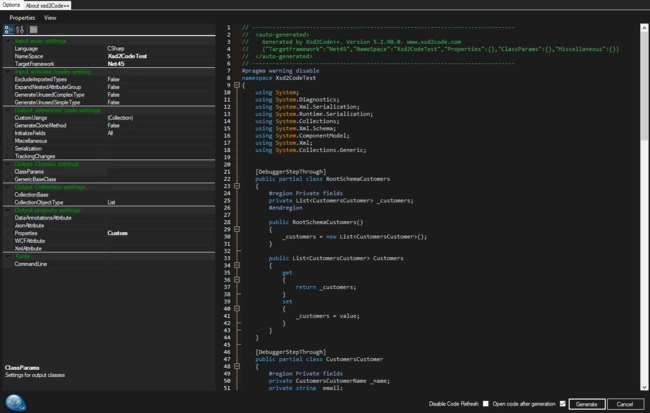The width and height of the screenshot is (650, 413).
Task: Click the False value of ExcludeImportedTypes
Action: 114,80
